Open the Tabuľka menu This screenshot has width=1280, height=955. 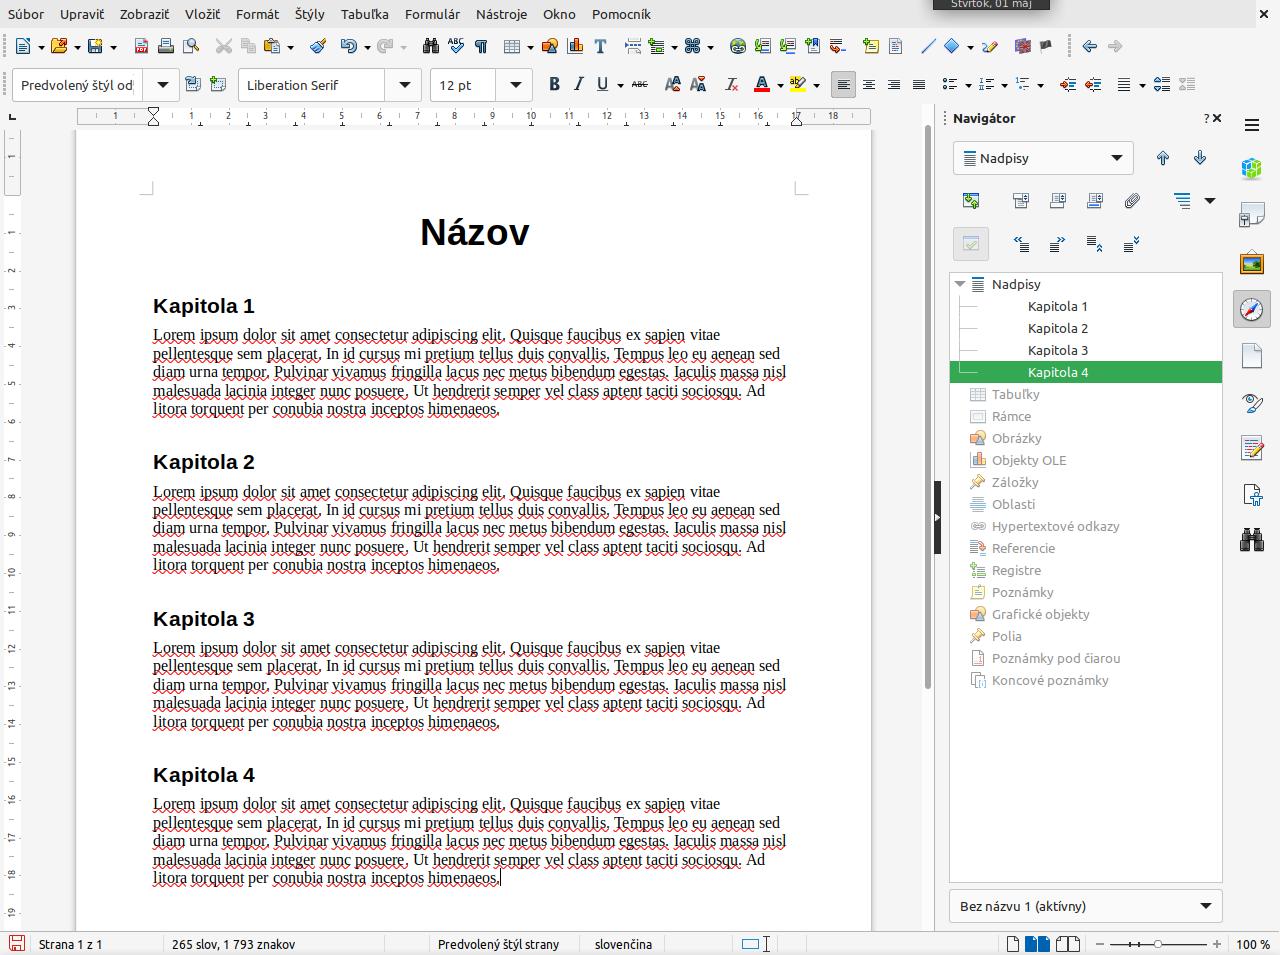tap(365, 14)
